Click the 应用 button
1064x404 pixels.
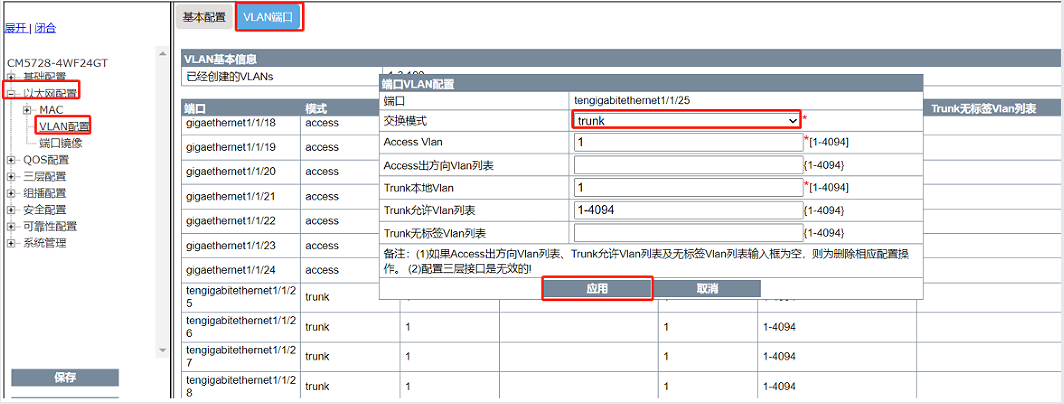(x=597, y=288)
